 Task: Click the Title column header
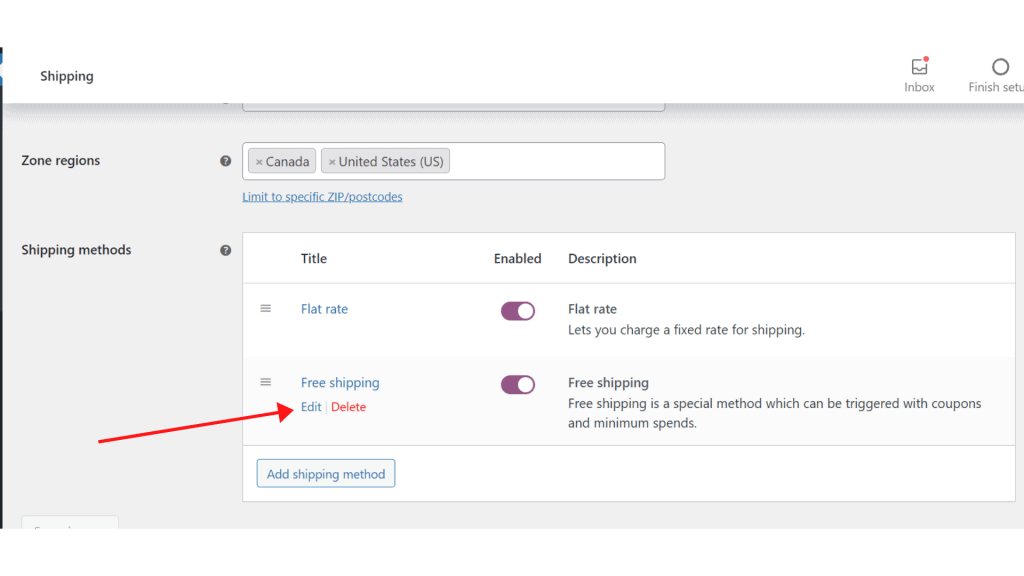(314, 259)
